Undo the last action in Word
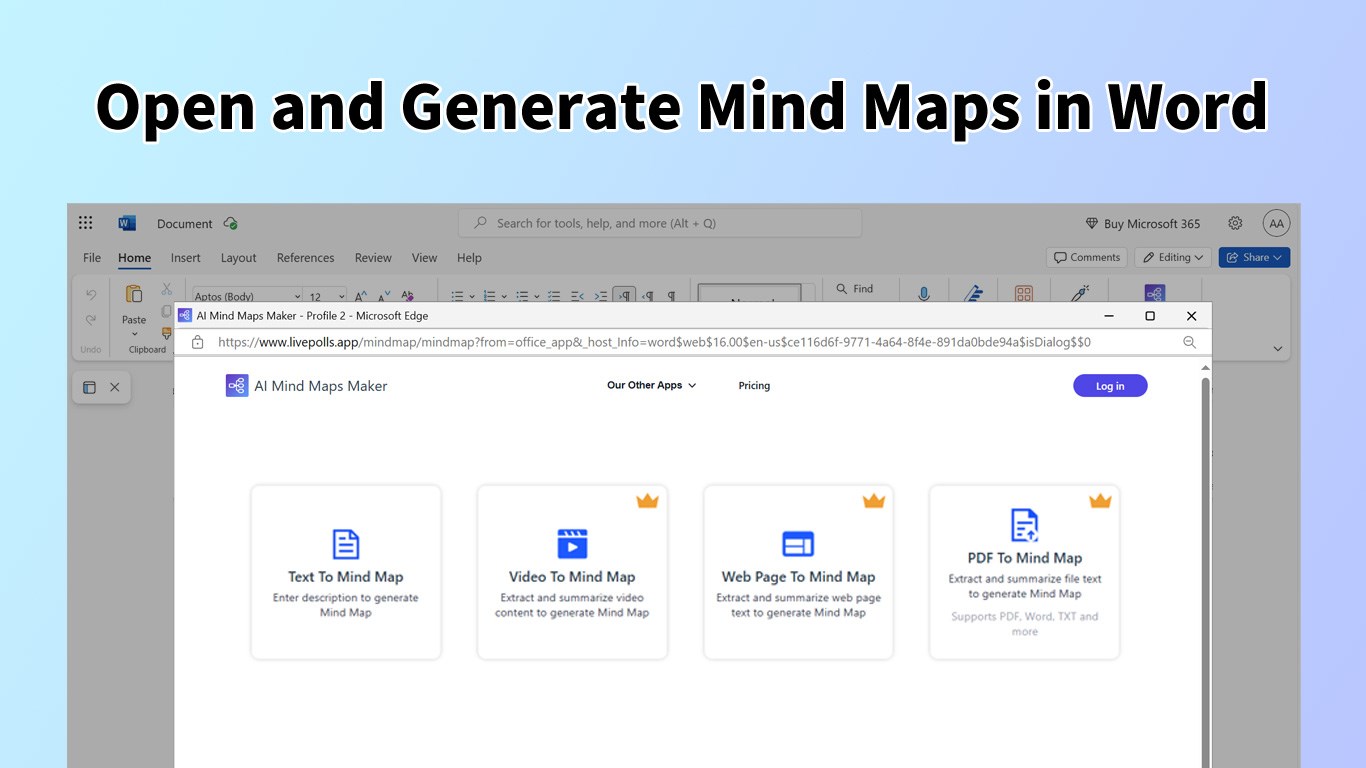 (x=91, y=295)
